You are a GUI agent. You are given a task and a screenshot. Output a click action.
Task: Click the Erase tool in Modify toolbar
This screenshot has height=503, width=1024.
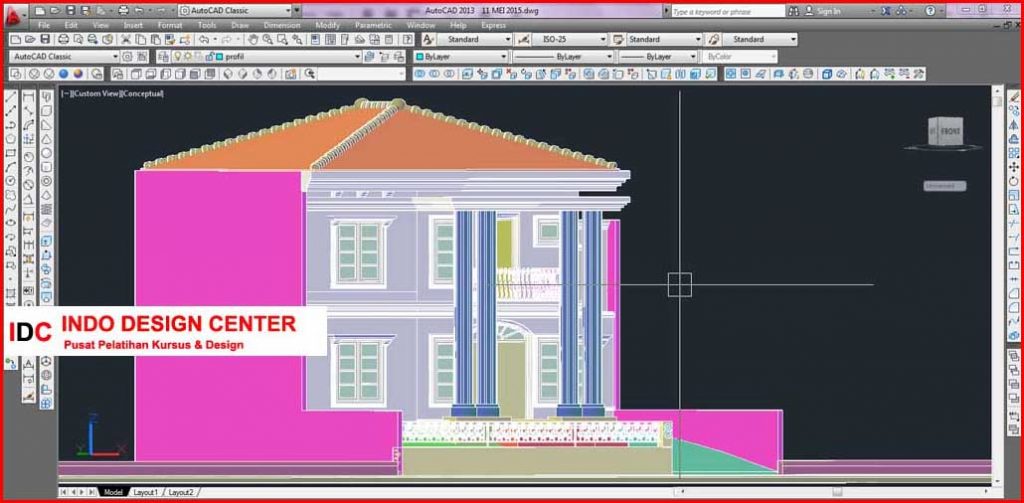click(1014, 97)
